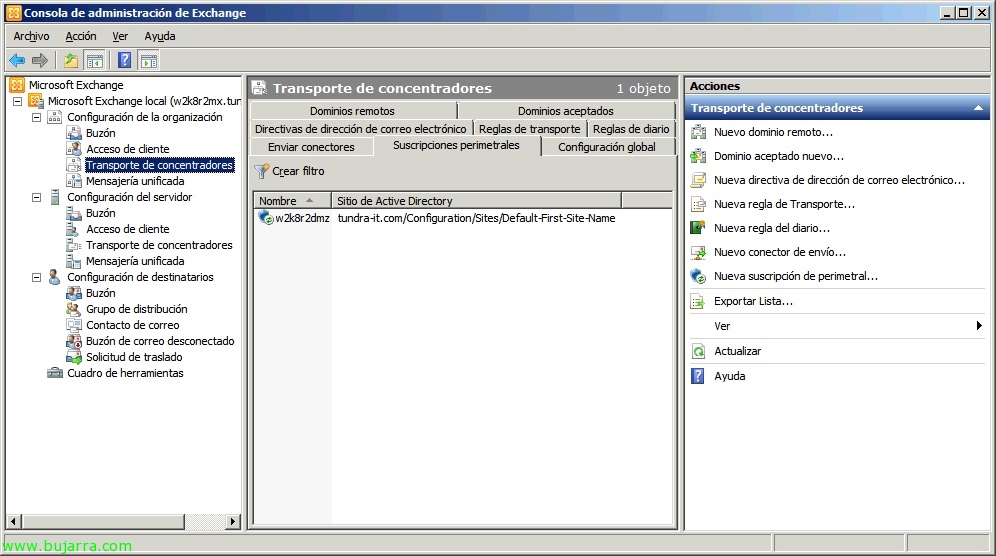The width and height of the screenshot is (996, 556).
Task: Collapse the Transporte de concentradores actions header
Action: (978, 108)
